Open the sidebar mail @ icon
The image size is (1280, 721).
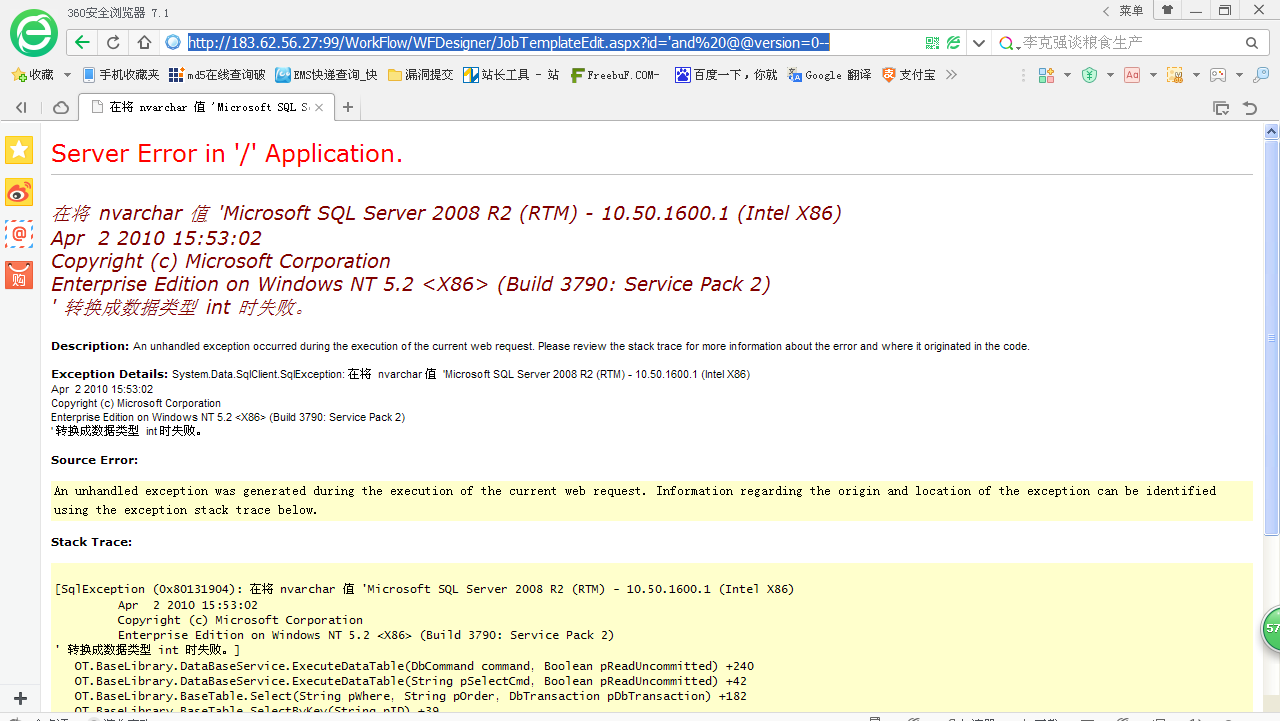click(19, 234)
